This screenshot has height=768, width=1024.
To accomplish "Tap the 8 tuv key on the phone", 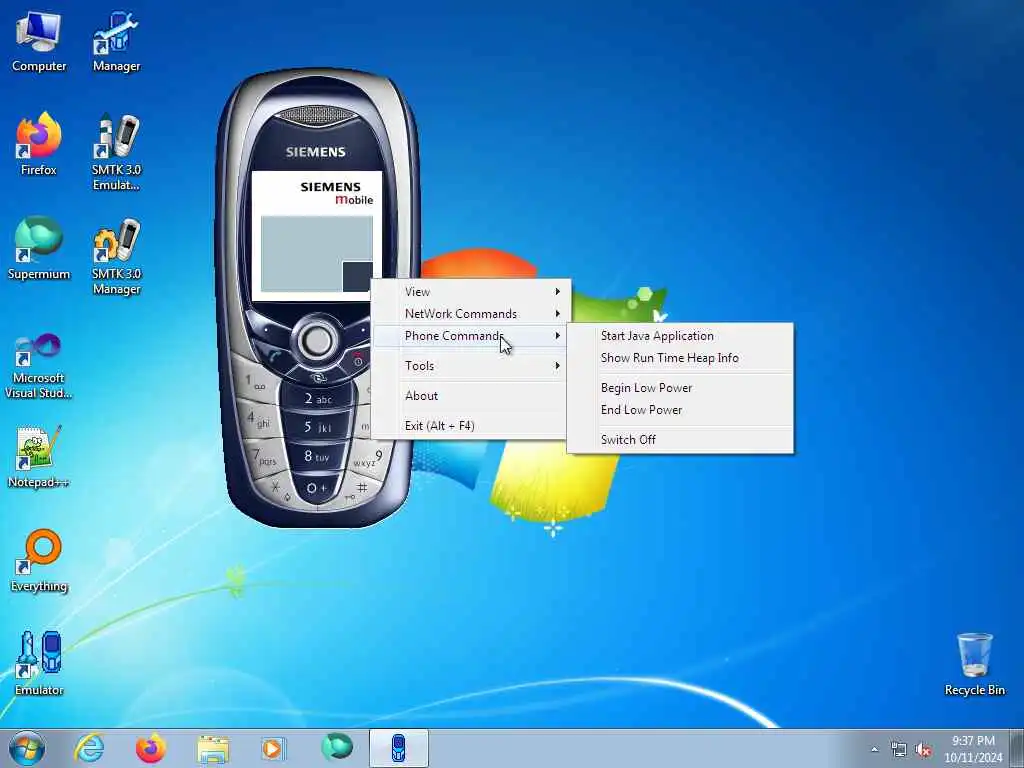I will click(x=318, y=456).
